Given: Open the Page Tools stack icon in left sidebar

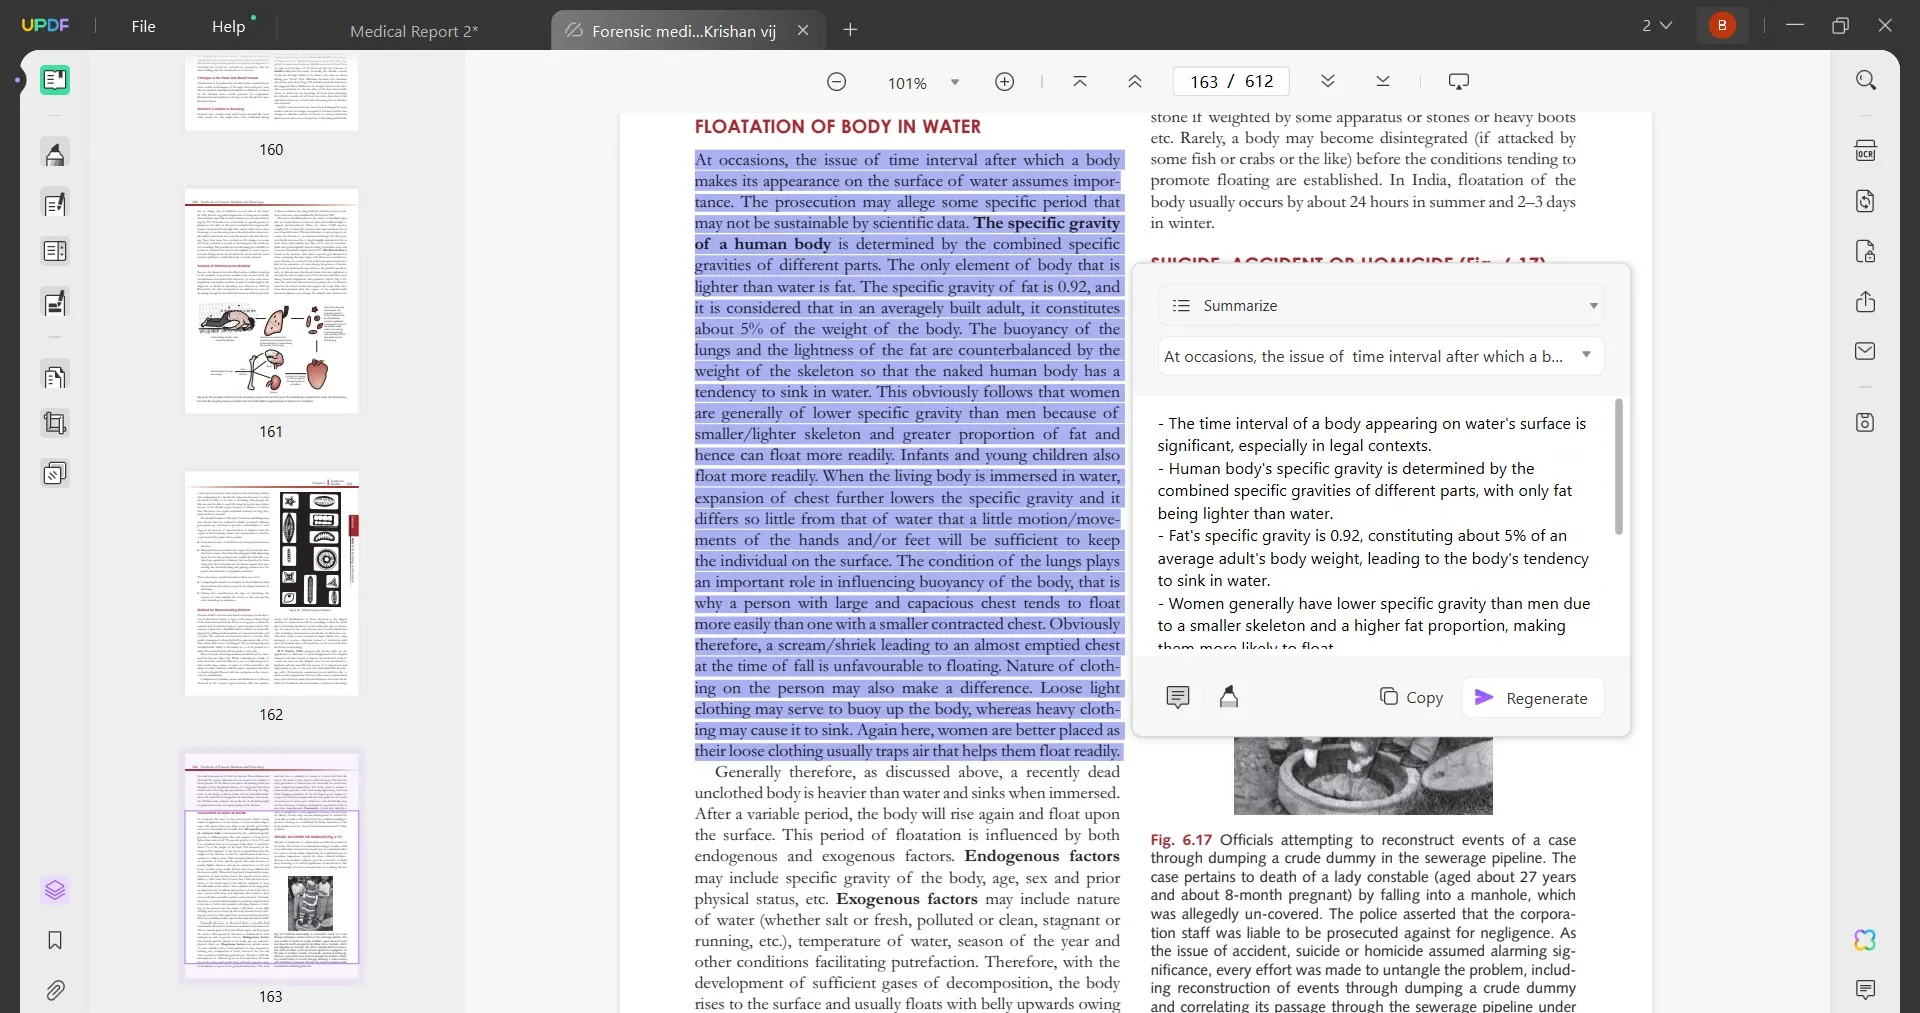Looking at the screenshot, I should pyautogui.click(x=55, y=473).
